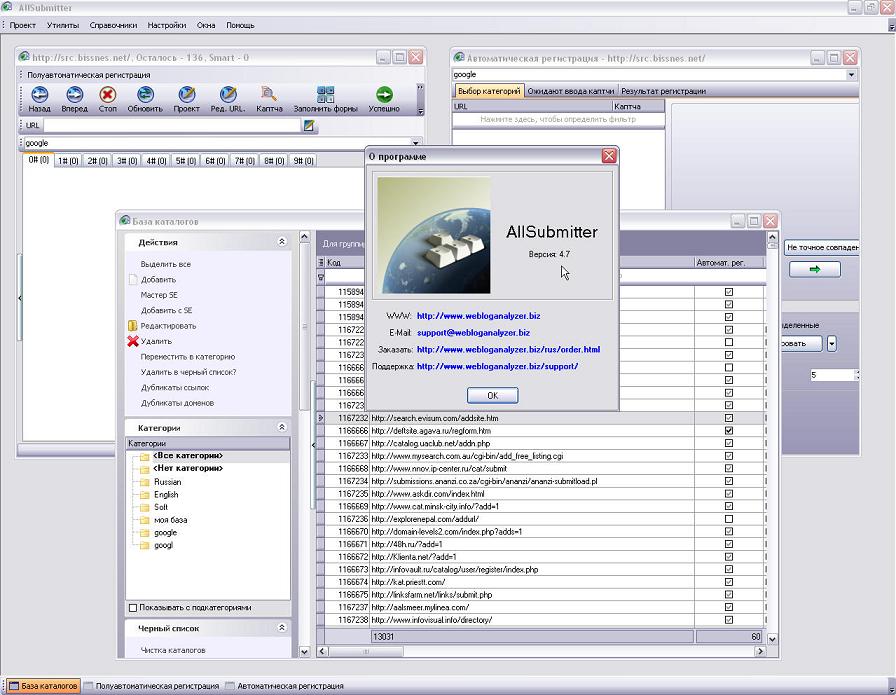This screenshot has height=695, width=896.
Task: Toggle auto-reg checkbox for www.infovisual.info row
Action: tap(729, 620)
